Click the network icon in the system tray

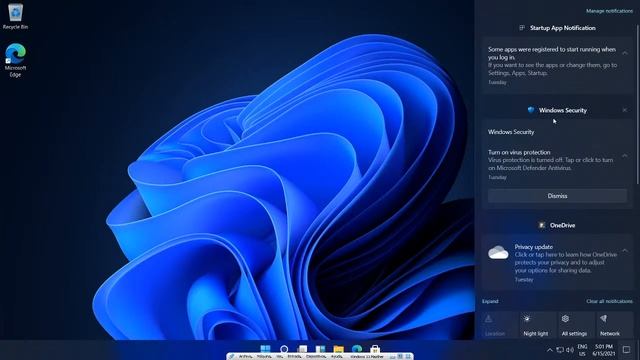coord(560,350)
